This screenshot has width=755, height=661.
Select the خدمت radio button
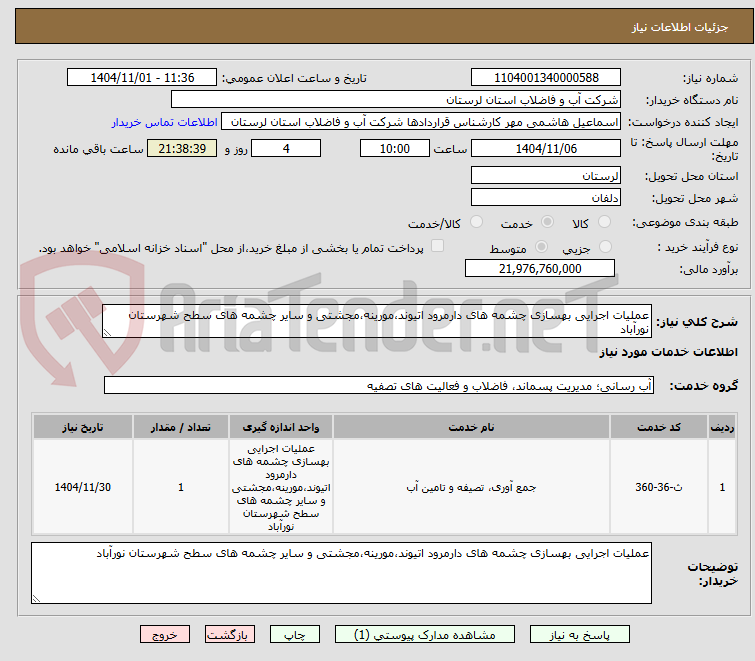point(547,222)
